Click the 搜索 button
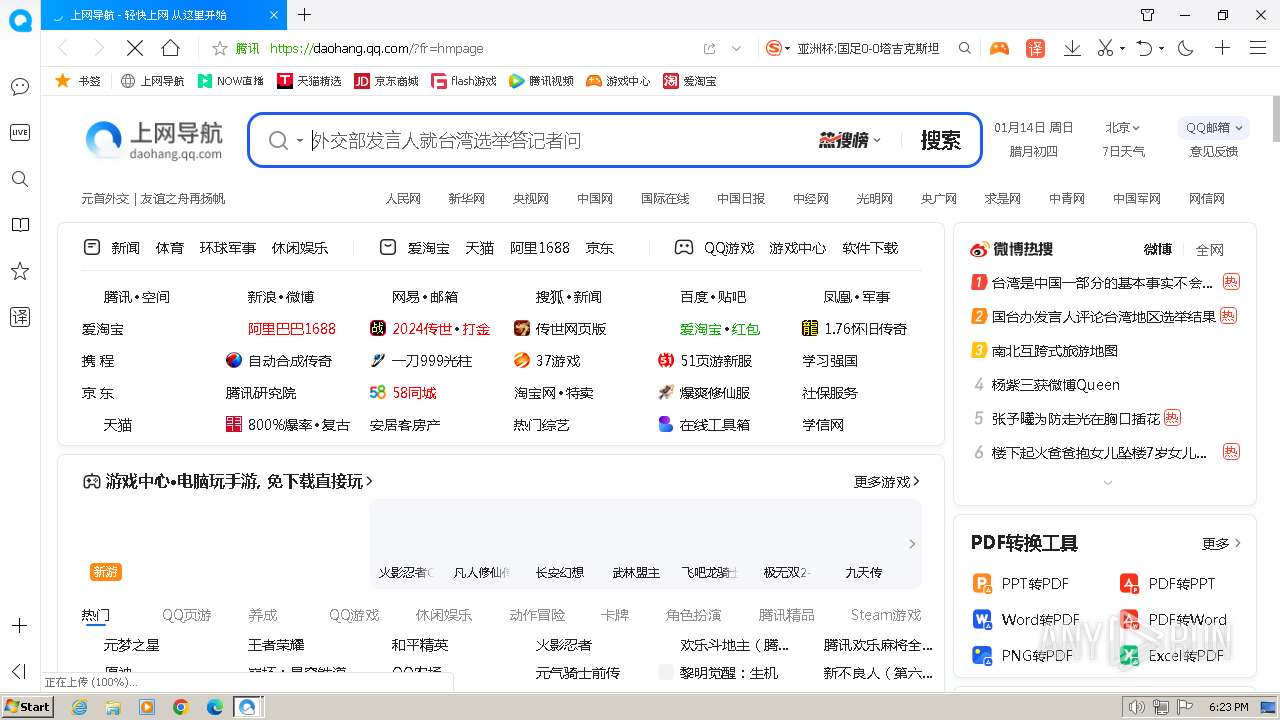 point(940,141)
